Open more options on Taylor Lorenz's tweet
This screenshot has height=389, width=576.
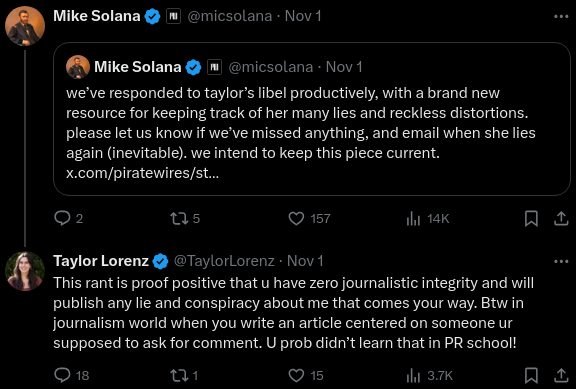click(561, 262)
